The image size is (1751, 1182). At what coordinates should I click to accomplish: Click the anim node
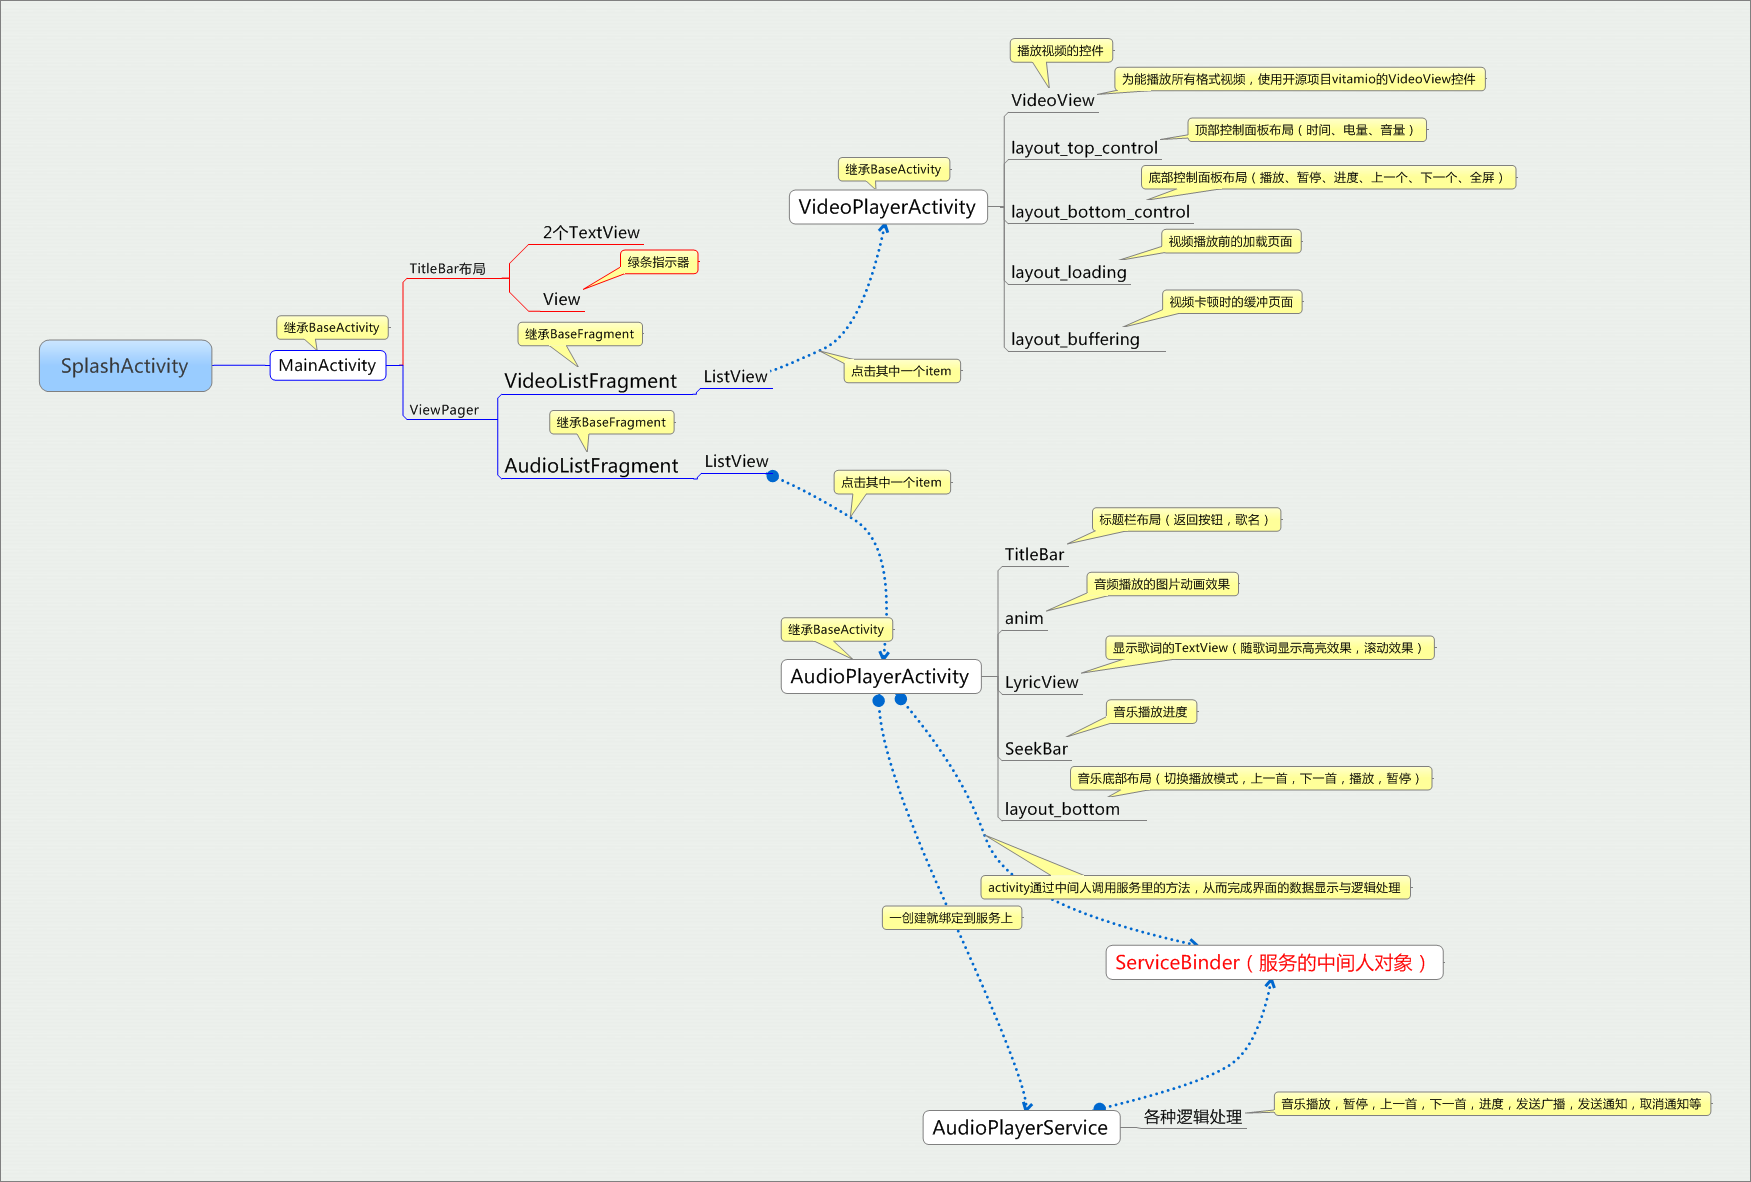tap(1024, 619)
